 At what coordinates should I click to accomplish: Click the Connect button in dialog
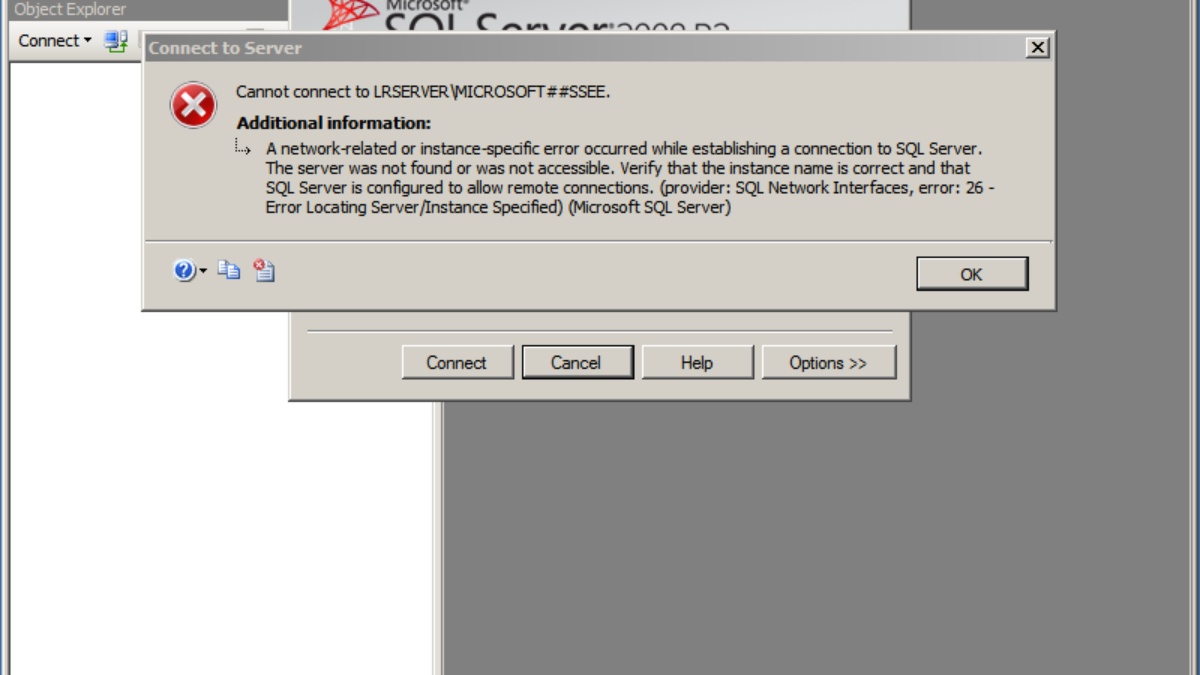tap(457, 363)
